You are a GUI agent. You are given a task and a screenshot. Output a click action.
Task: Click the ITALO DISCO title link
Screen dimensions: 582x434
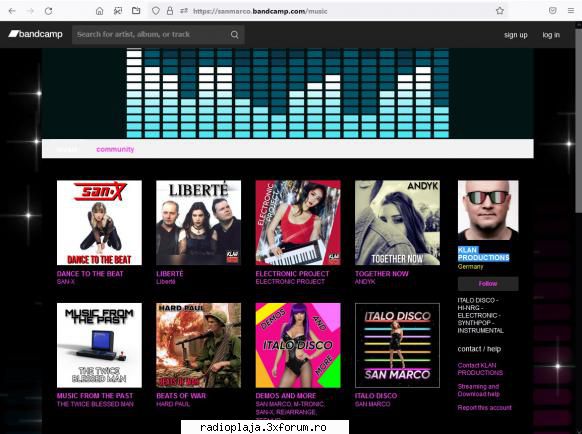[376, 396]
